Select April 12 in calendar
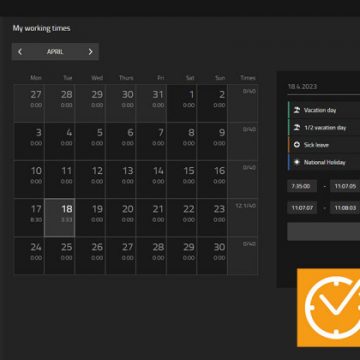This screenshot has width=360, height=360. coord(90,179)
